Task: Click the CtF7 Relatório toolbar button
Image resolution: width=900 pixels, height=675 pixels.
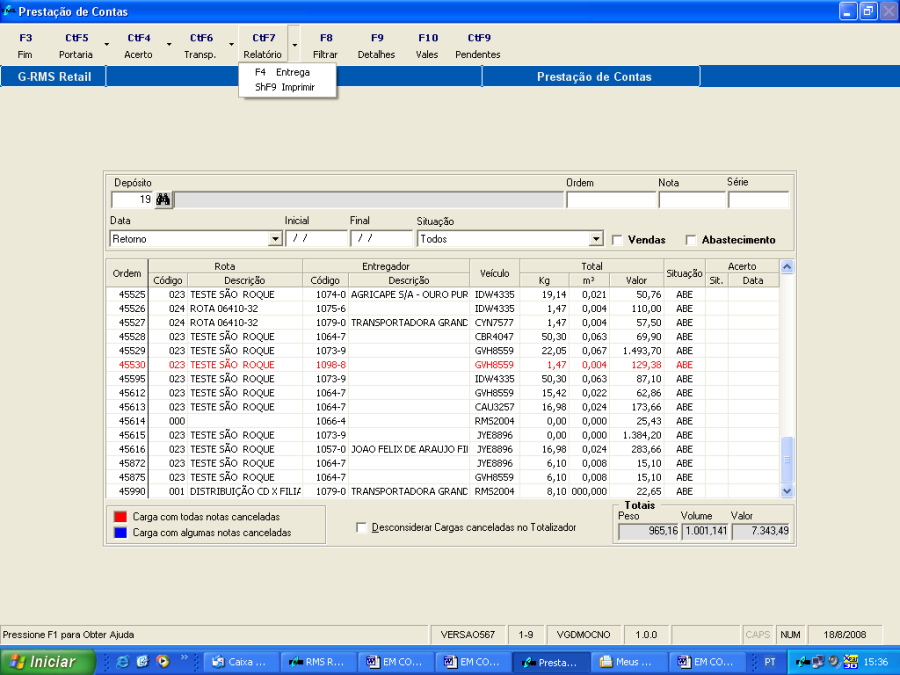Action: 263,45
